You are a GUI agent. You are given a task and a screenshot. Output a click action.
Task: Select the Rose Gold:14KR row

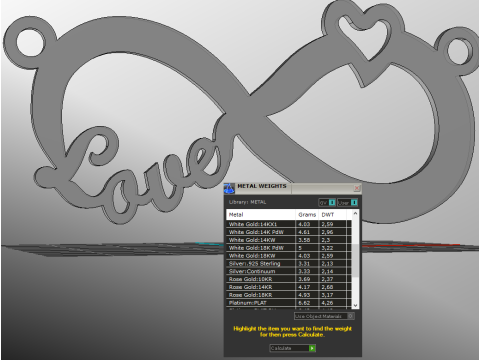click(289, 287)
